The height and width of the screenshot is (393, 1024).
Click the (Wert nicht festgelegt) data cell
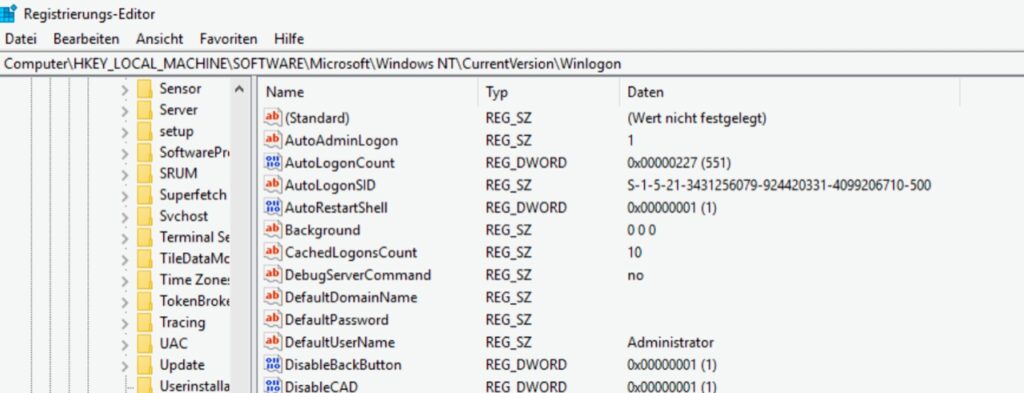click(697, 118)
